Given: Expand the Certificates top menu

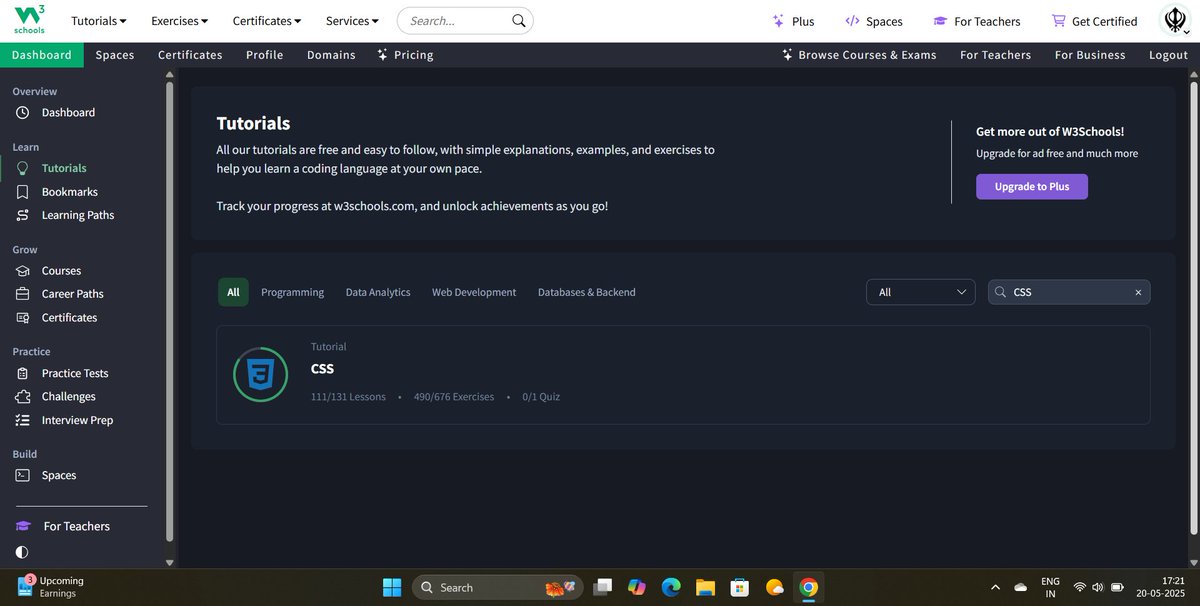Looking at the screenshot, I should (267, 21).
